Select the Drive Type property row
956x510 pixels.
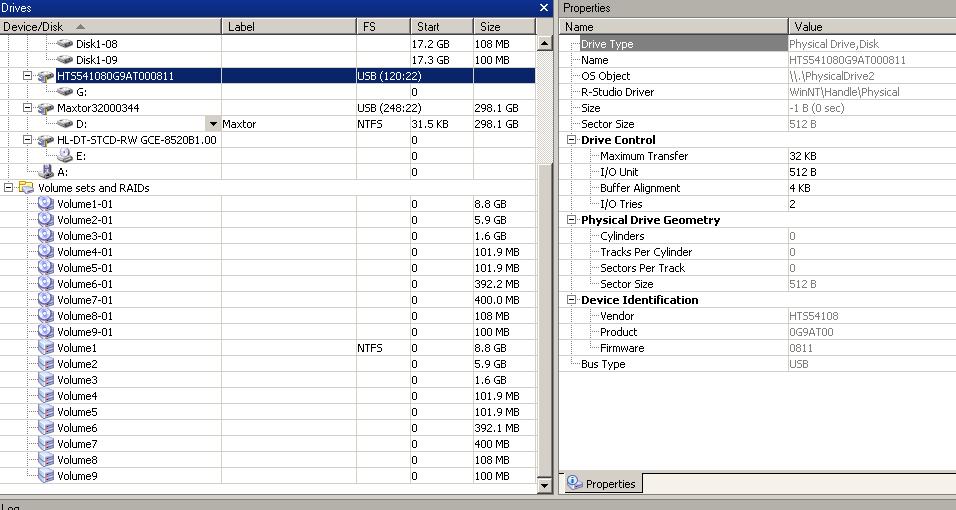coord(758,44)
